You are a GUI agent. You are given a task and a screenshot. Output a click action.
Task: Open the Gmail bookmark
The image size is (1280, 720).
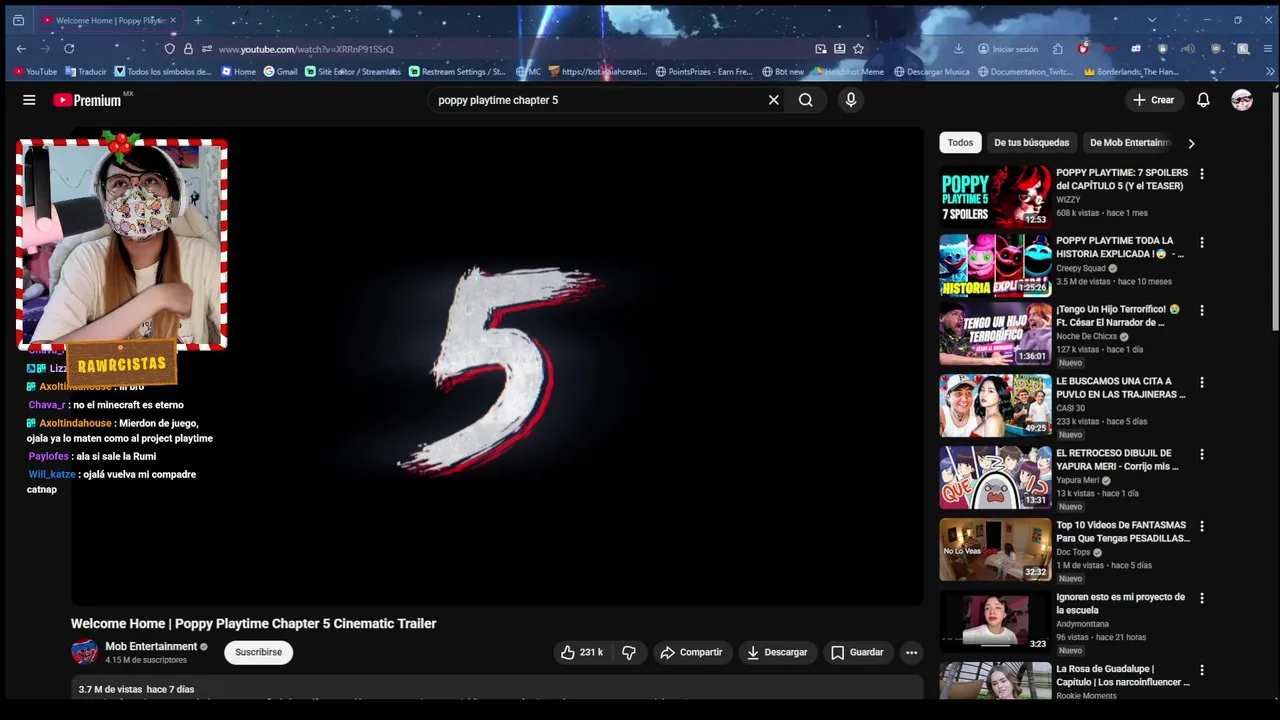(x=280, y=72)
